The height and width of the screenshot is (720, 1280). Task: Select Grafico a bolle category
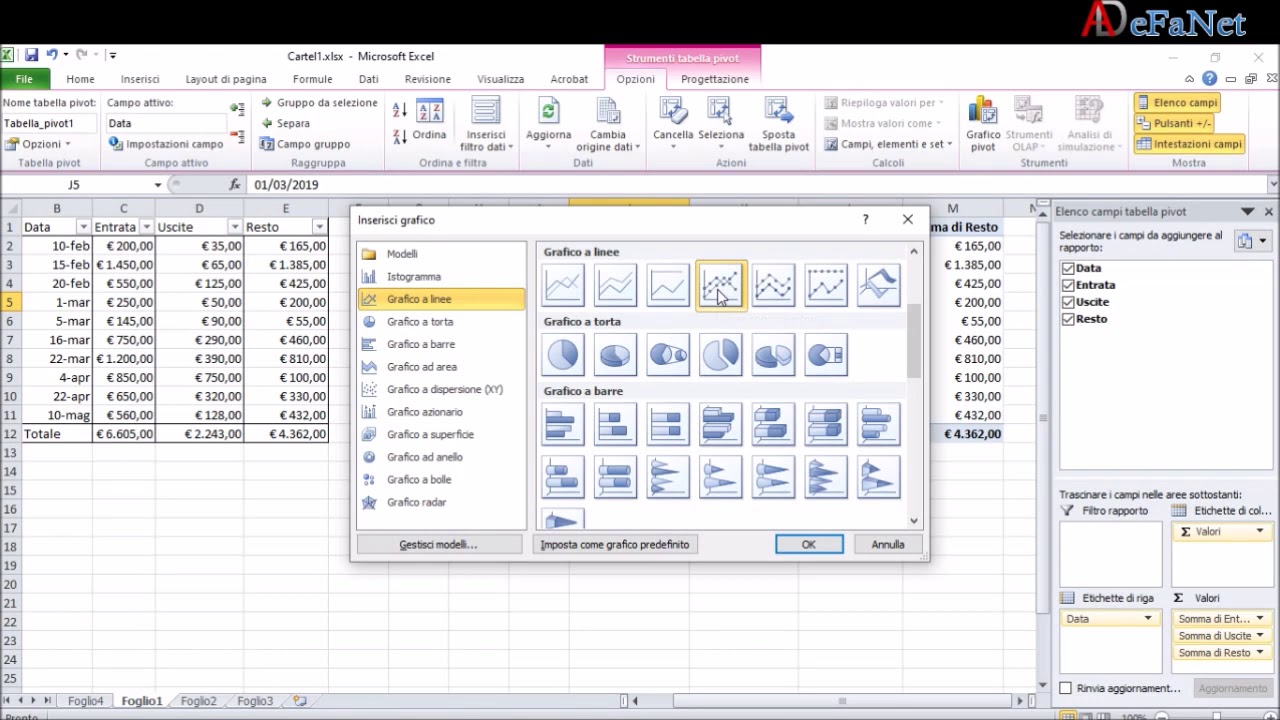click(419, 479)
